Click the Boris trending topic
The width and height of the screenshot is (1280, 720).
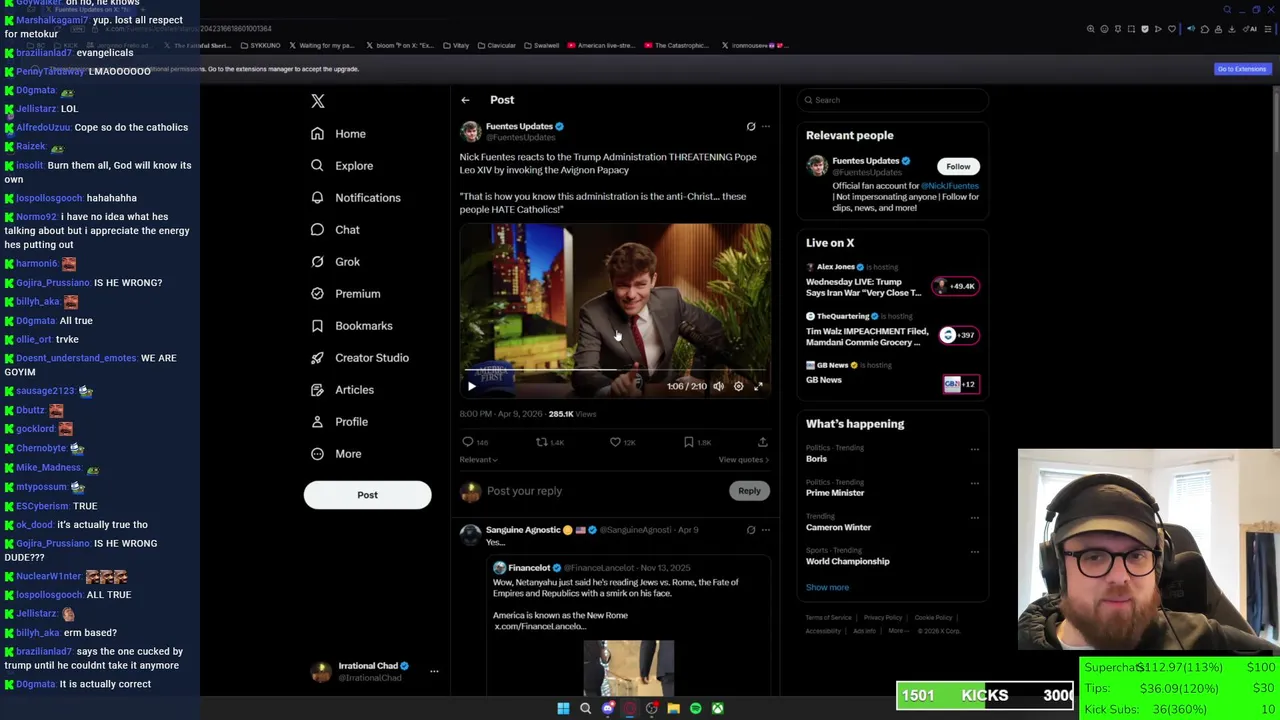pyautogui.click(x=817, y=459)
